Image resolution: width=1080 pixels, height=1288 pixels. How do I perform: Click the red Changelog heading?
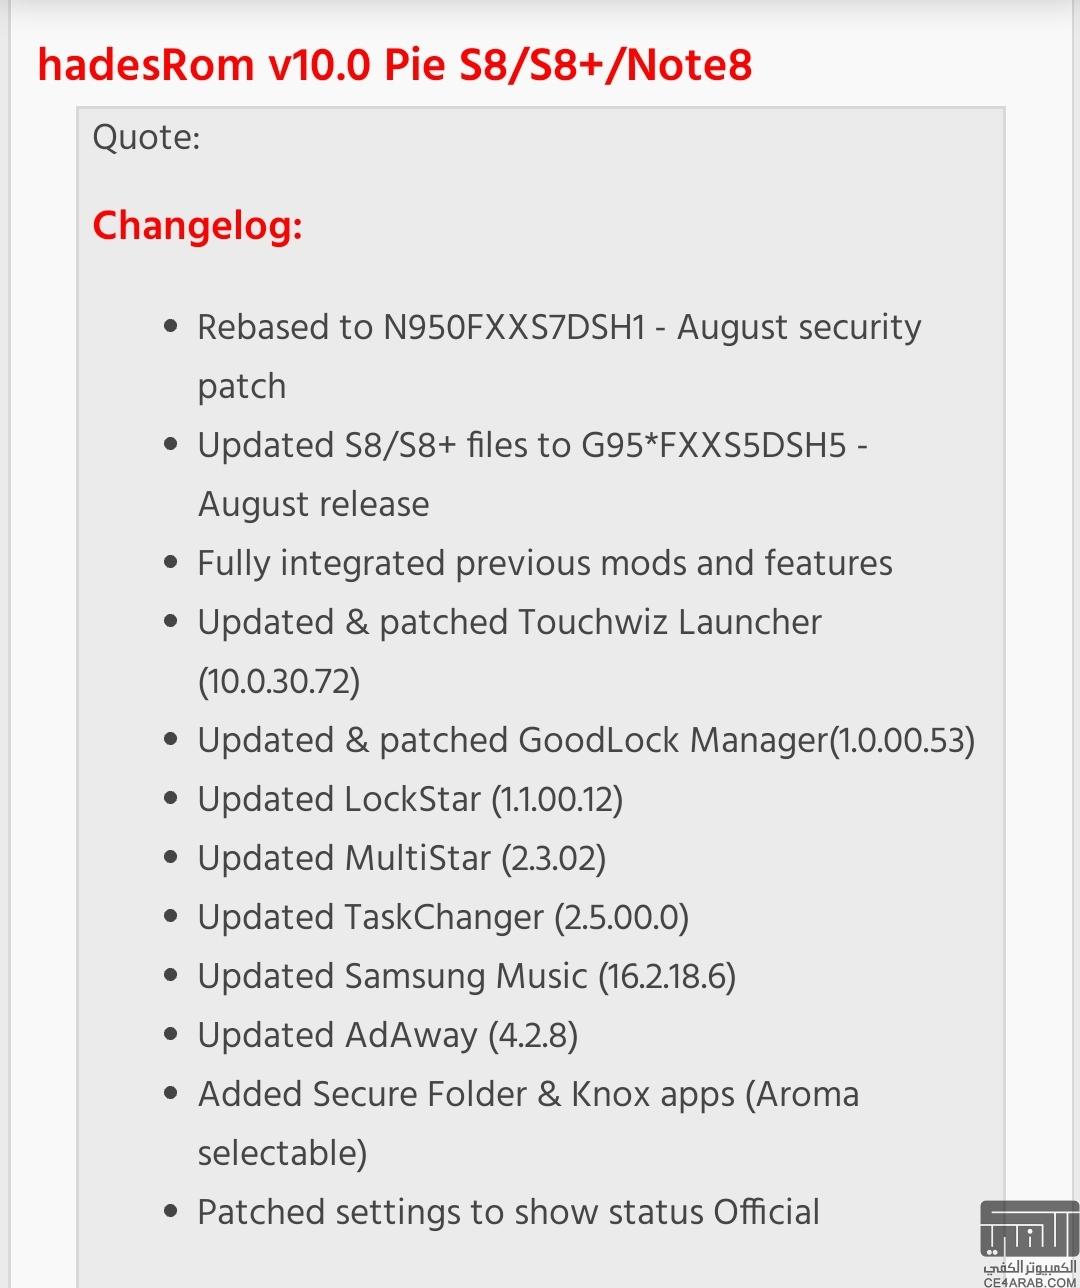(x=197, y=227)
